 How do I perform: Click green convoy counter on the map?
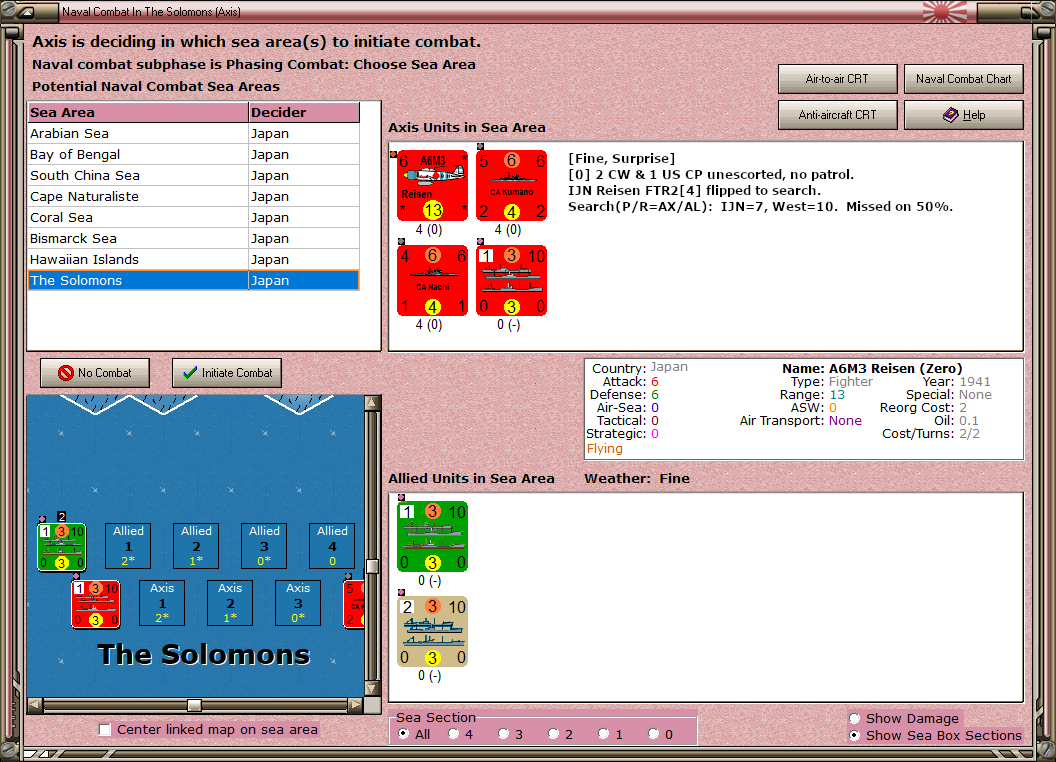(61, 546)
